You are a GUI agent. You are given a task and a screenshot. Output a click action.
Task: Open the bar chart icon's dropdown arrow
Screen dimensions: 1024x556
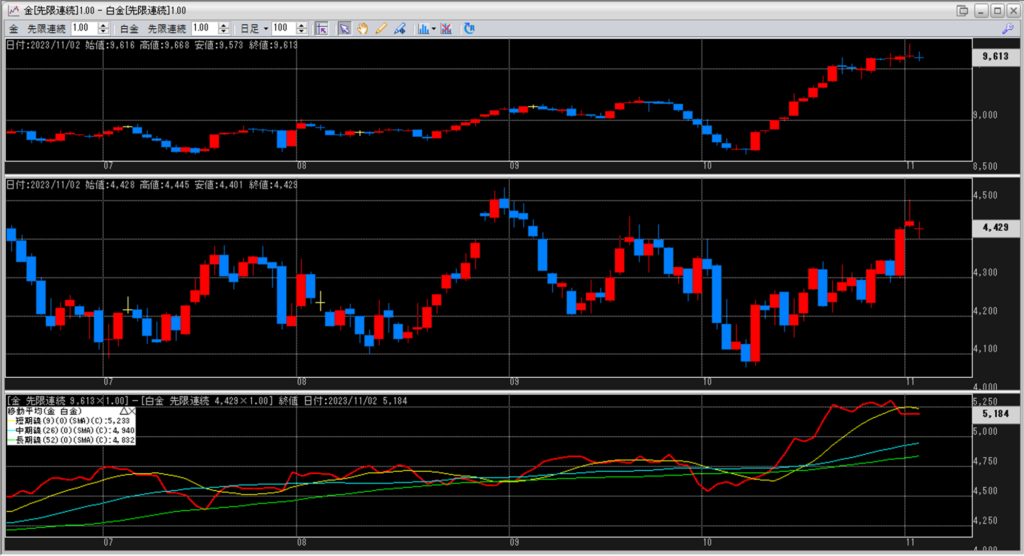(x=433, y=28)
